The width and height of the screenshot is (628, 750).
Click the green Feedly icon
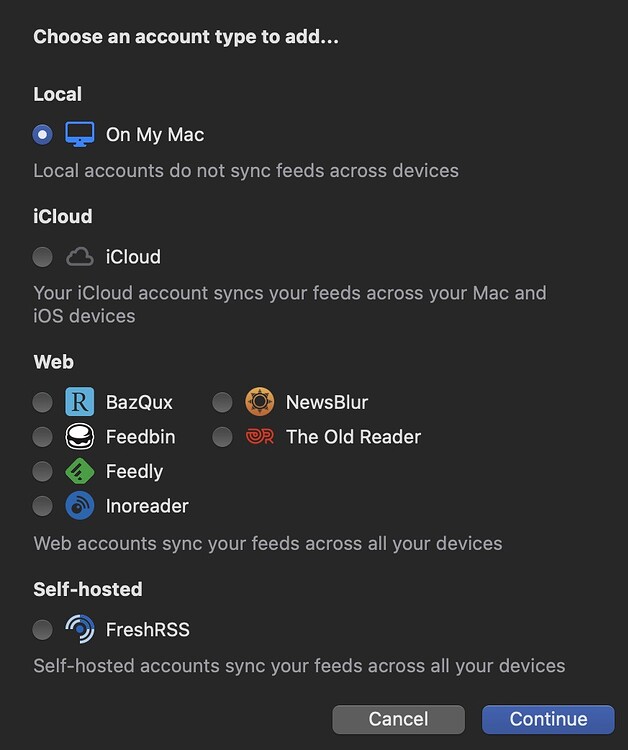pyautogui.click(x=79, y=471)
